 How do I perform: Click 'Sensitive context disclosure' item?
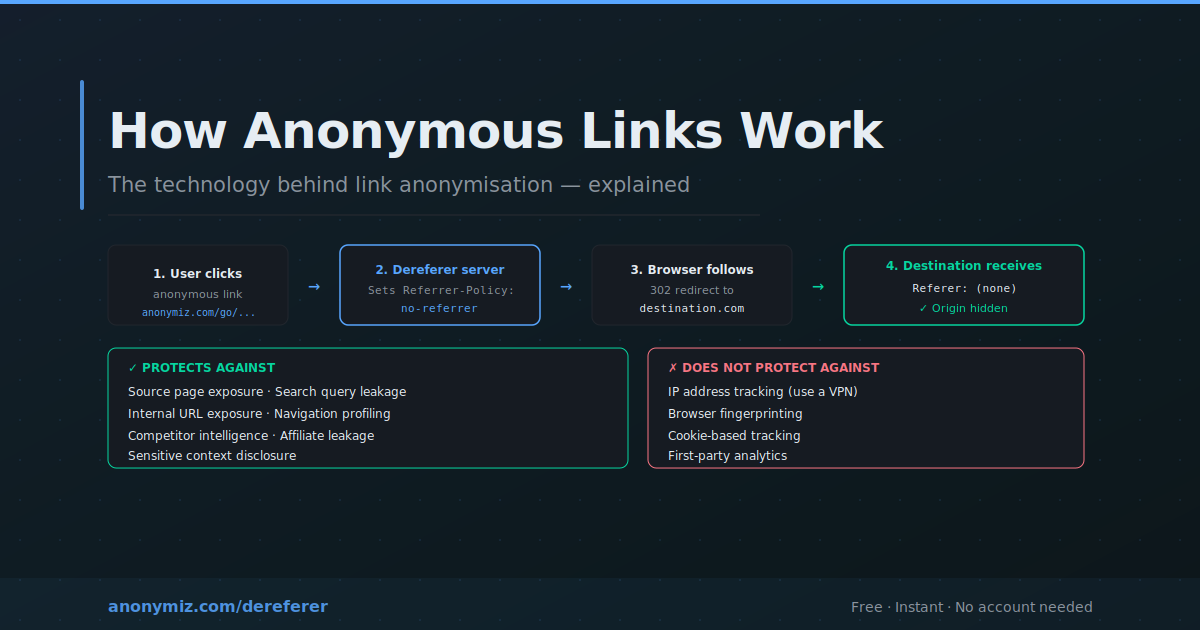[x=212, y=456]
